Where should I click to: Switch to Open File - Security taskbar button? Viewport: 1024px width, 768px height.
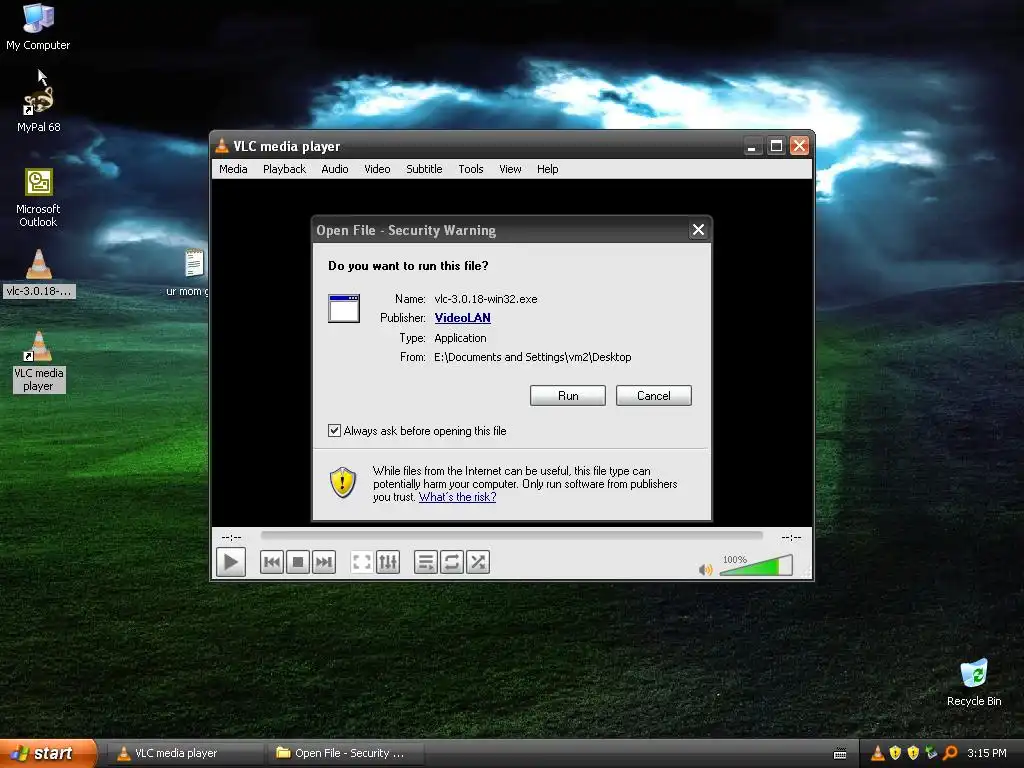point(345,753)
